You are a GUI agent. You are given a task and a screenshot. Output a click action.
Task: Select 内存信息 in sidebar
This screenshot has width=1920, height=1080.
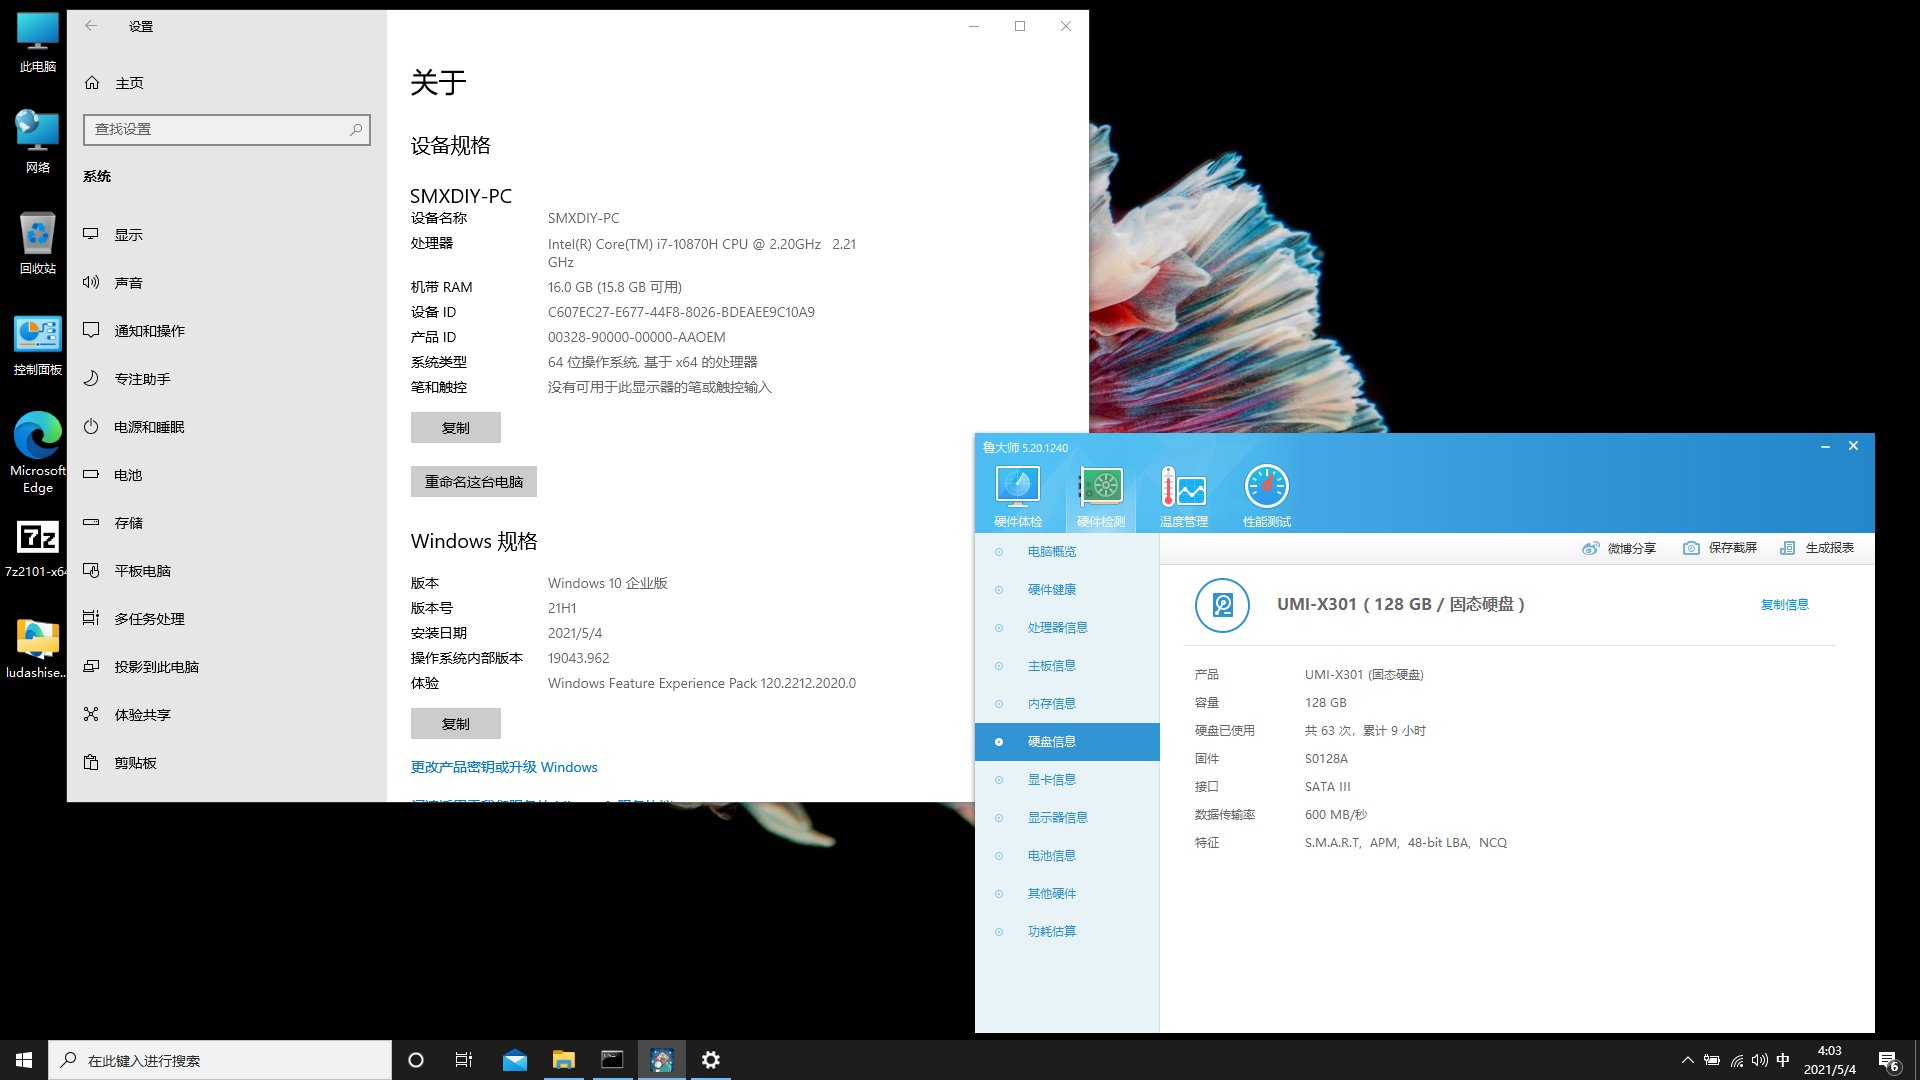click(1067, 704)
